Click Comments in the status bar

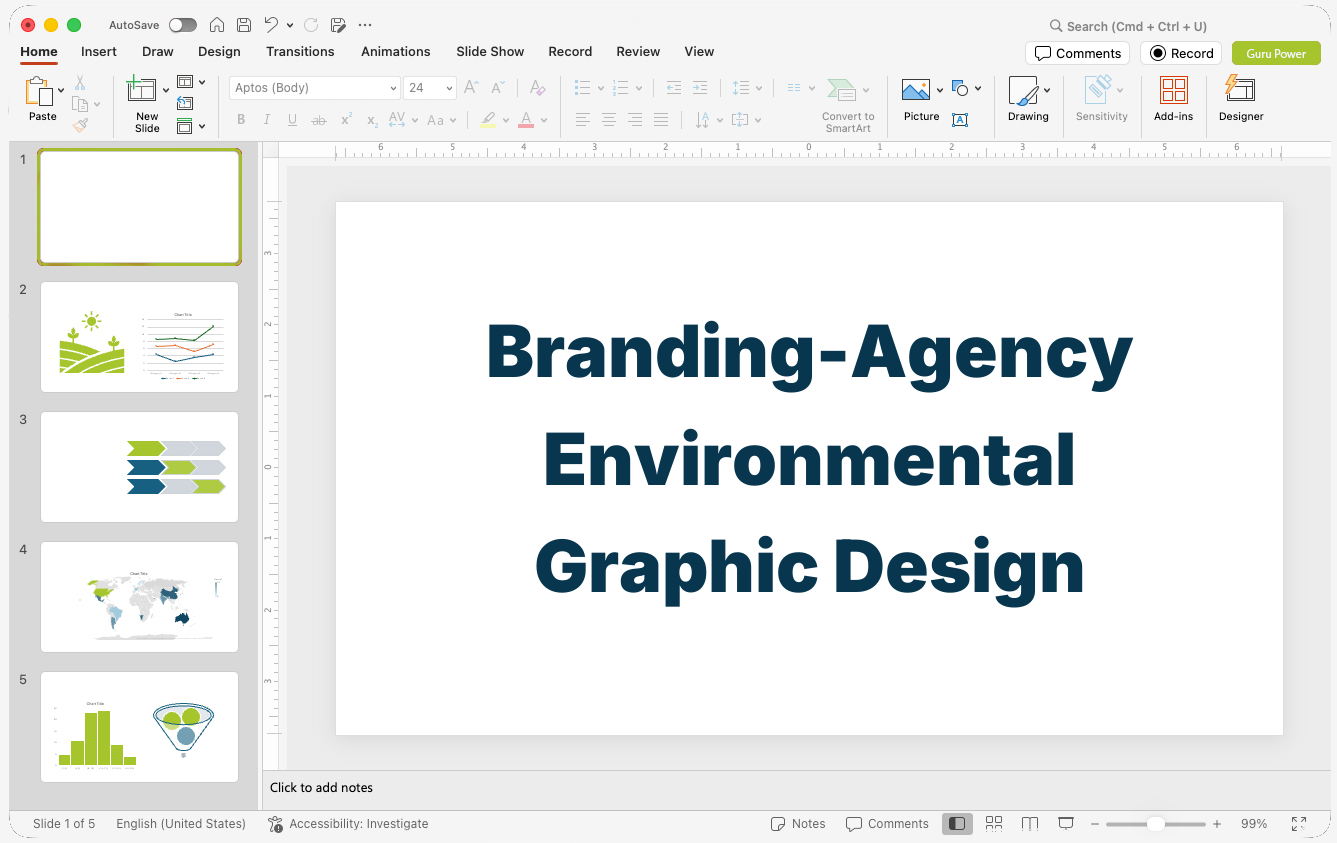coord(888,824)
